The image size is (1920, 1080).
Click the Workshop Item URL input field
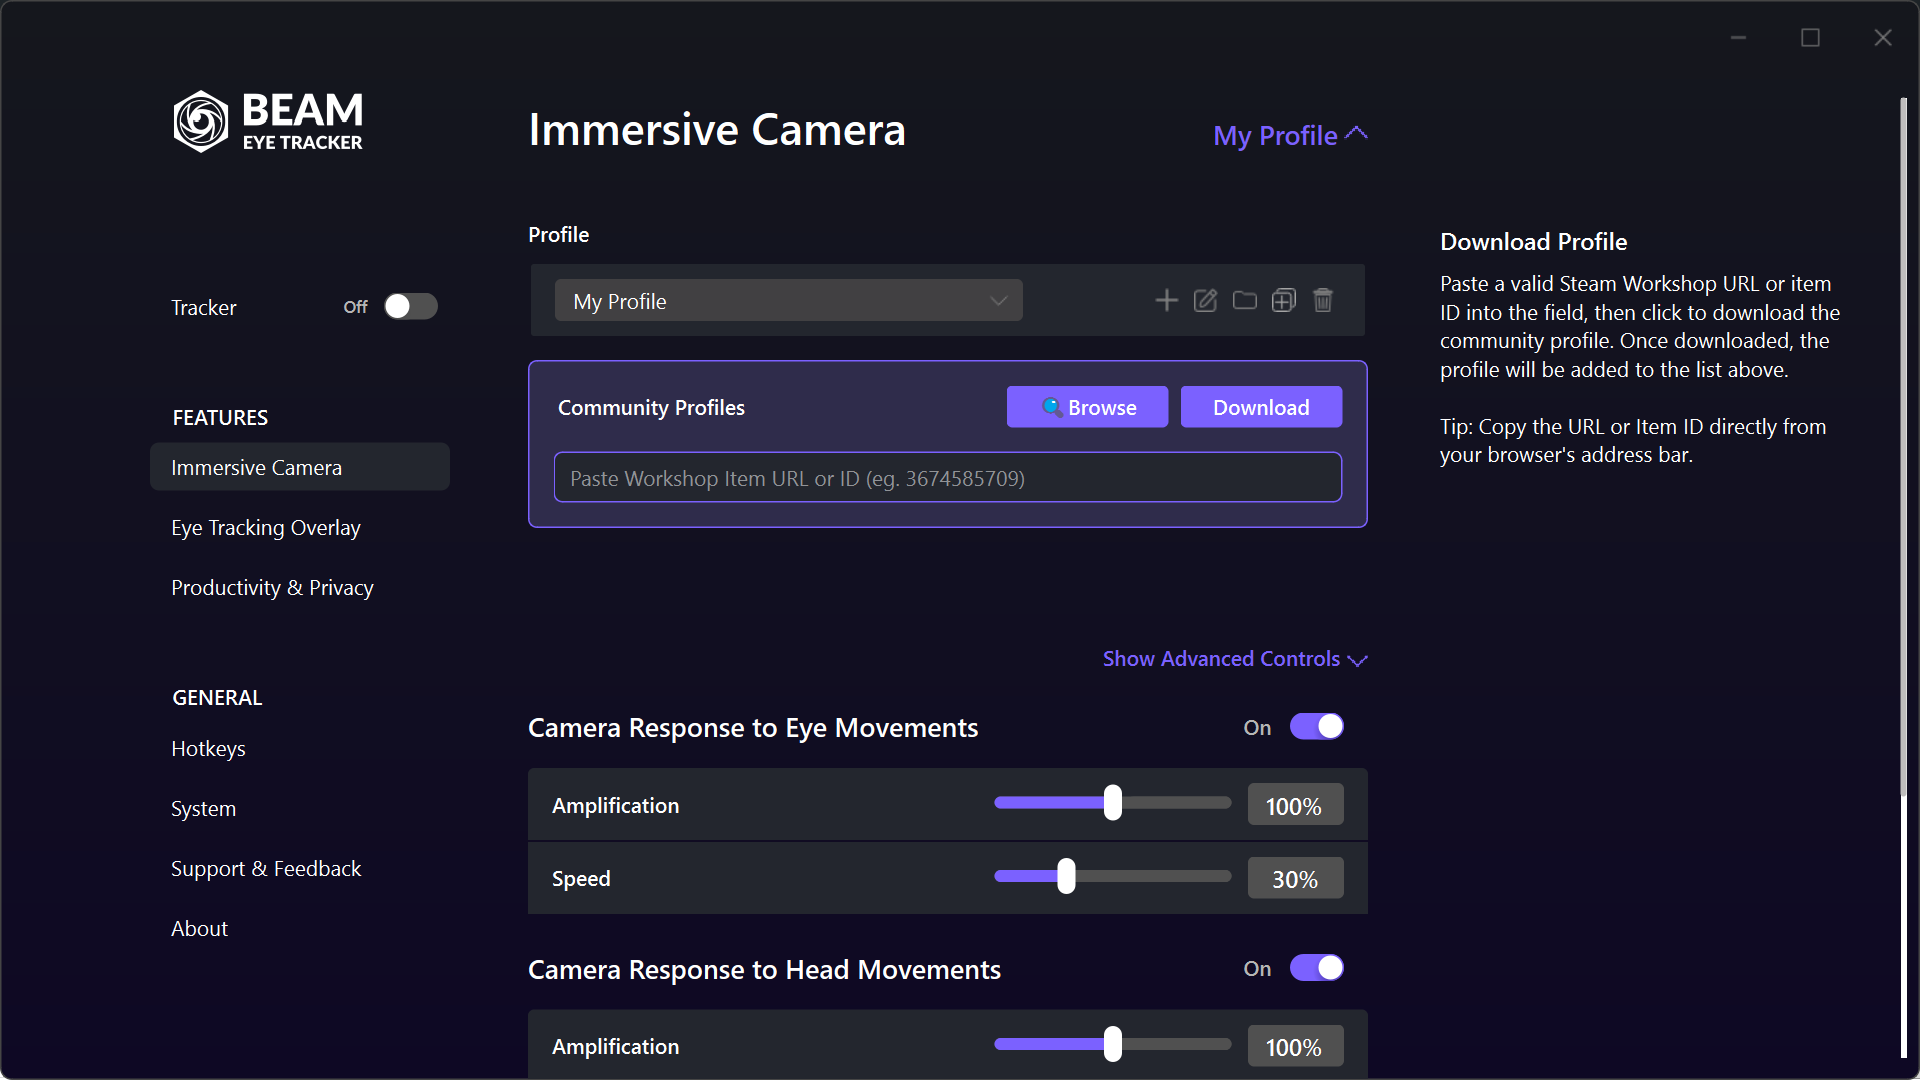947,478
